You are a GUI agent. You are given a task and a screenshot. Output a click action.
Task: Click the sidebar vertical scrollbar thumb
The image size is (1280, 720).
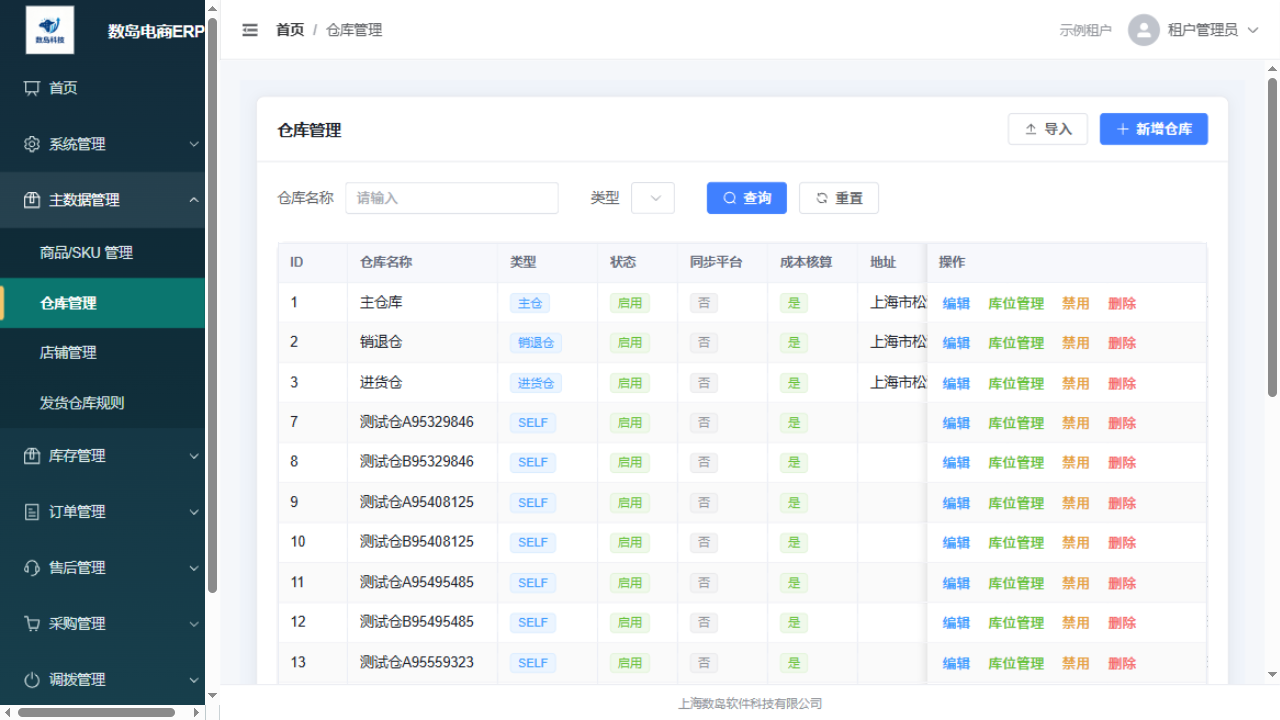pos(212,305)
